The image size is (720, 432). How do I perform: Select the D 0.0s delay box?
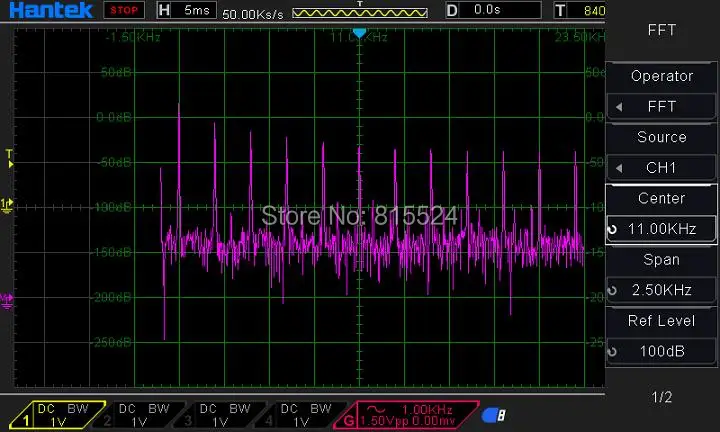[x=494, y=10]
